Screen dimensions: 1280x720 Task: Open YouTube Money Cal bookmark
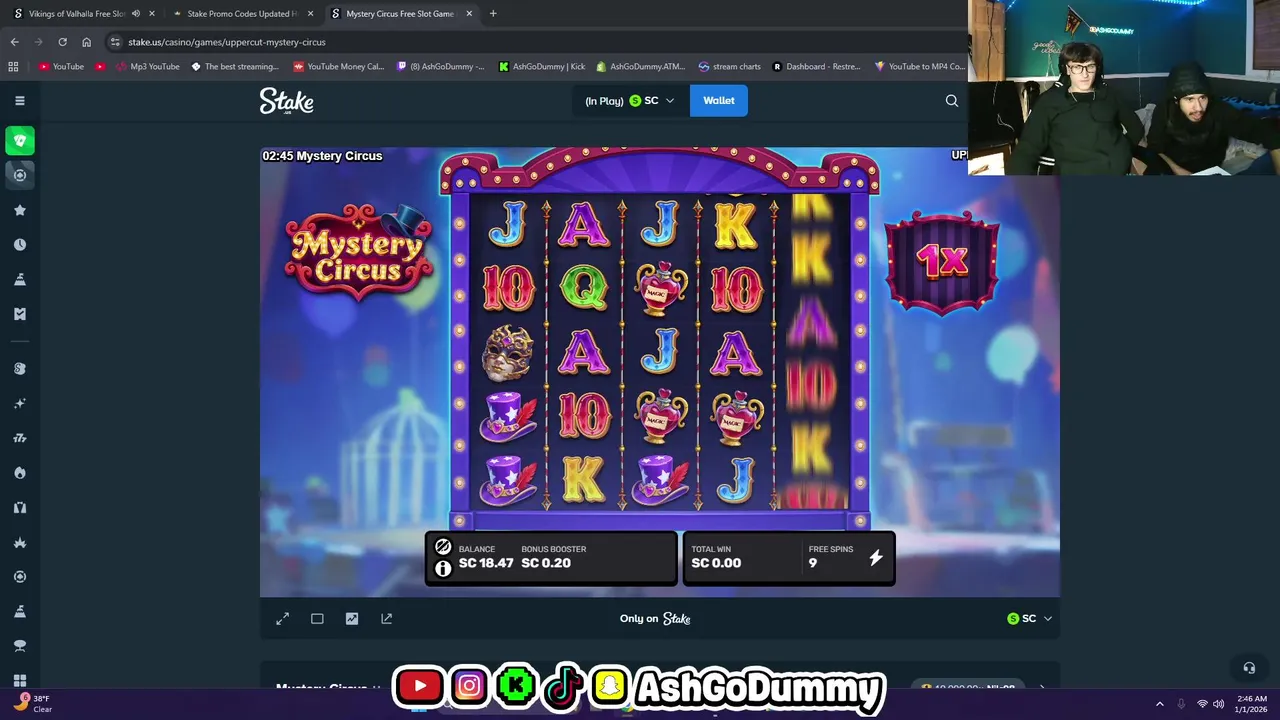(339, 66)
